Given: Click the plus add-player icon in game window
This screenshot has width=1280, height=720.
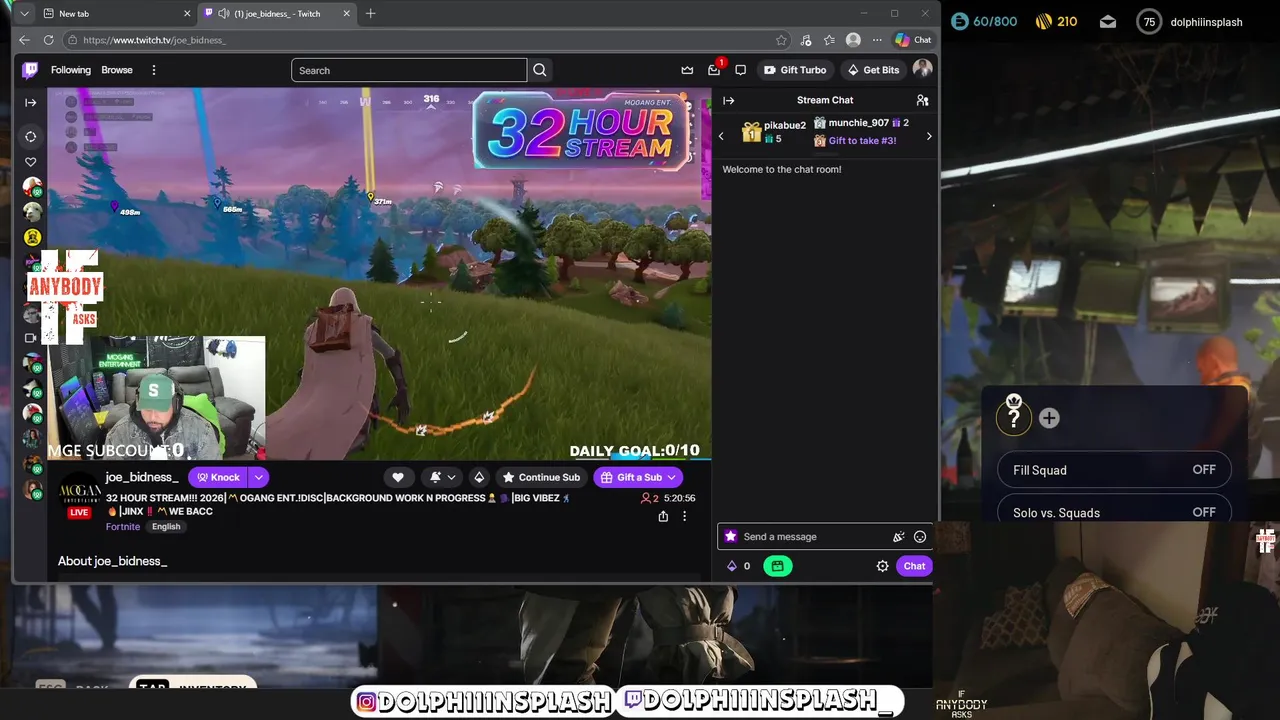Looking at the screenshot, I should tap(1049, 418).
